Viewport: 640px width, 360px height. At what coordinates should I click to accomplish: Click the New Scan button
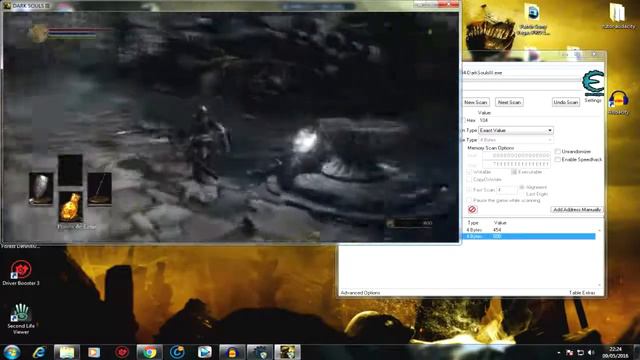[x=476, y=102]
